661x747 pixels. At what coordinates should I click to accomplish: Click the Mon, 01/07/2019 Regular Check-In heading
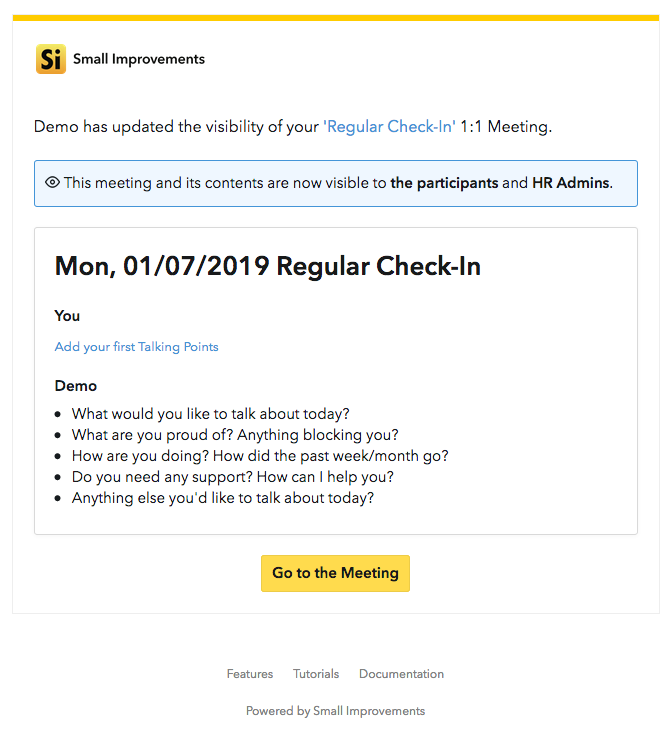click(267, 266)
